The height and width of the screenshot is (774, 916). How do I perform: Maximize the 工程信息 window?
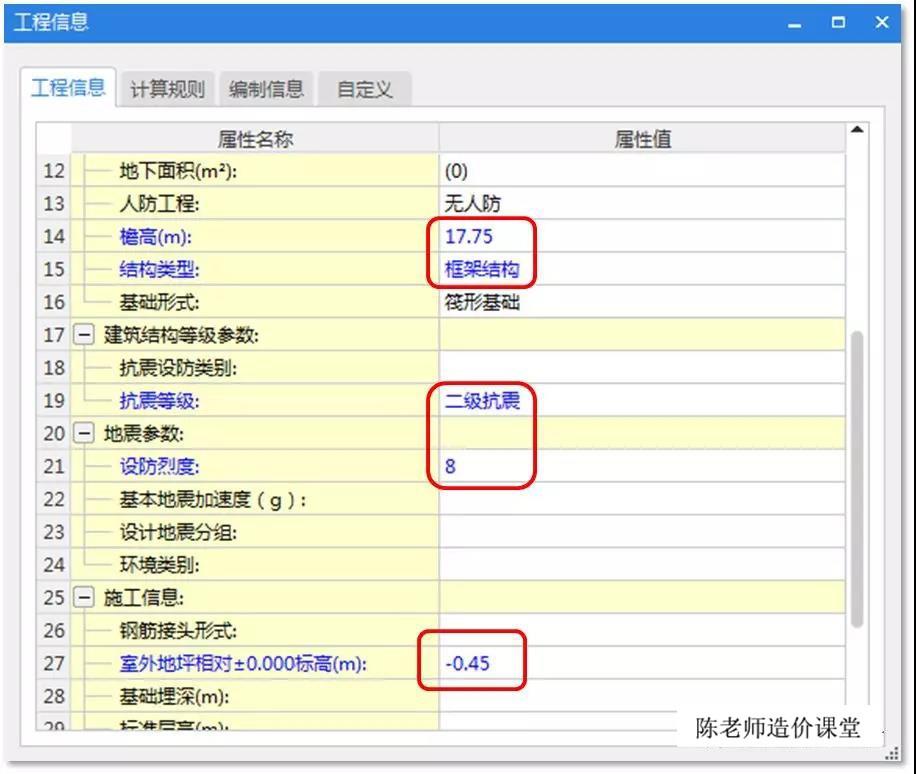(838, 23)
